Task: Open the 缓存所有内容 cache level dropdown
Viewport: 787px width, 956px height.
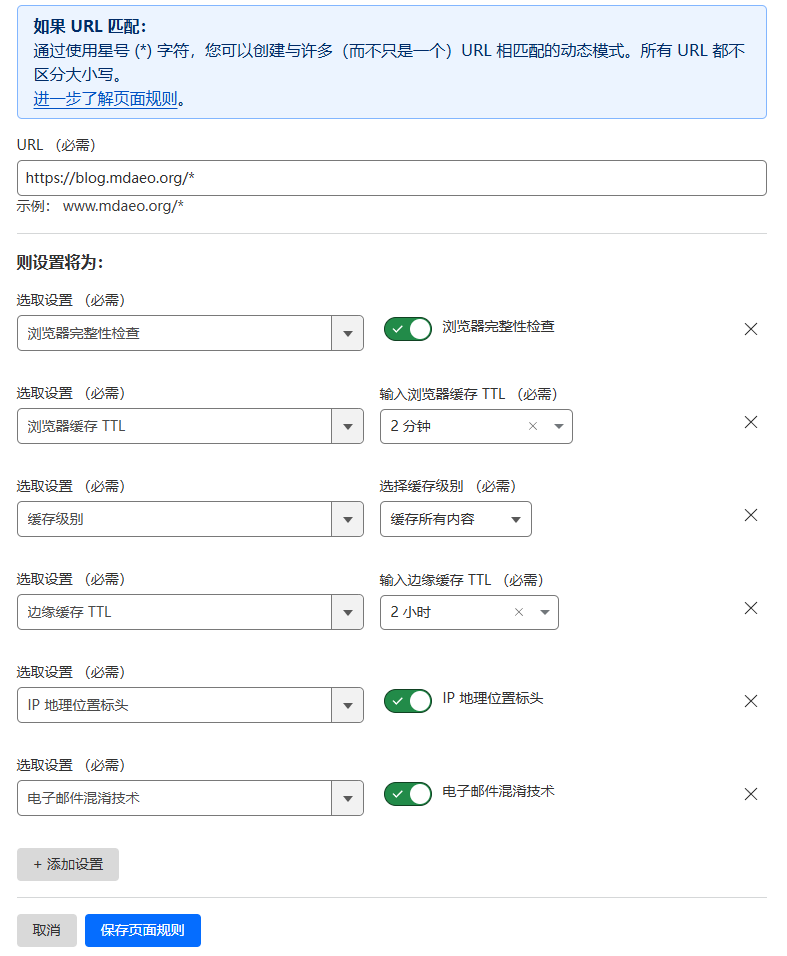Action: pyautogui.click(x=455, y=519)
